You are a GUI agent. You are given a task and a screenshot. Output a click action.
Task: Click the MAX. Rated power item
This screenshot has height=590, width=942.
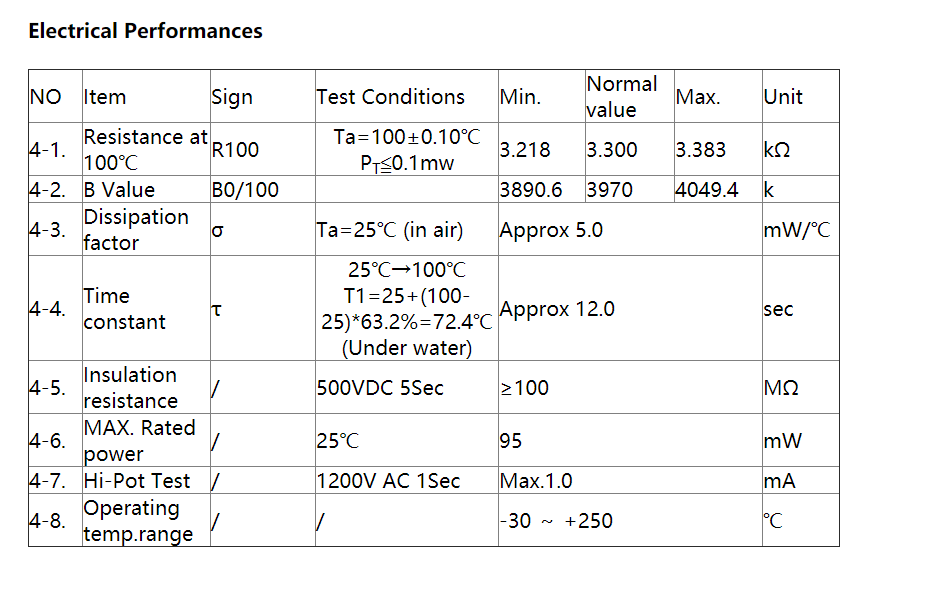(x=140, y=441)
